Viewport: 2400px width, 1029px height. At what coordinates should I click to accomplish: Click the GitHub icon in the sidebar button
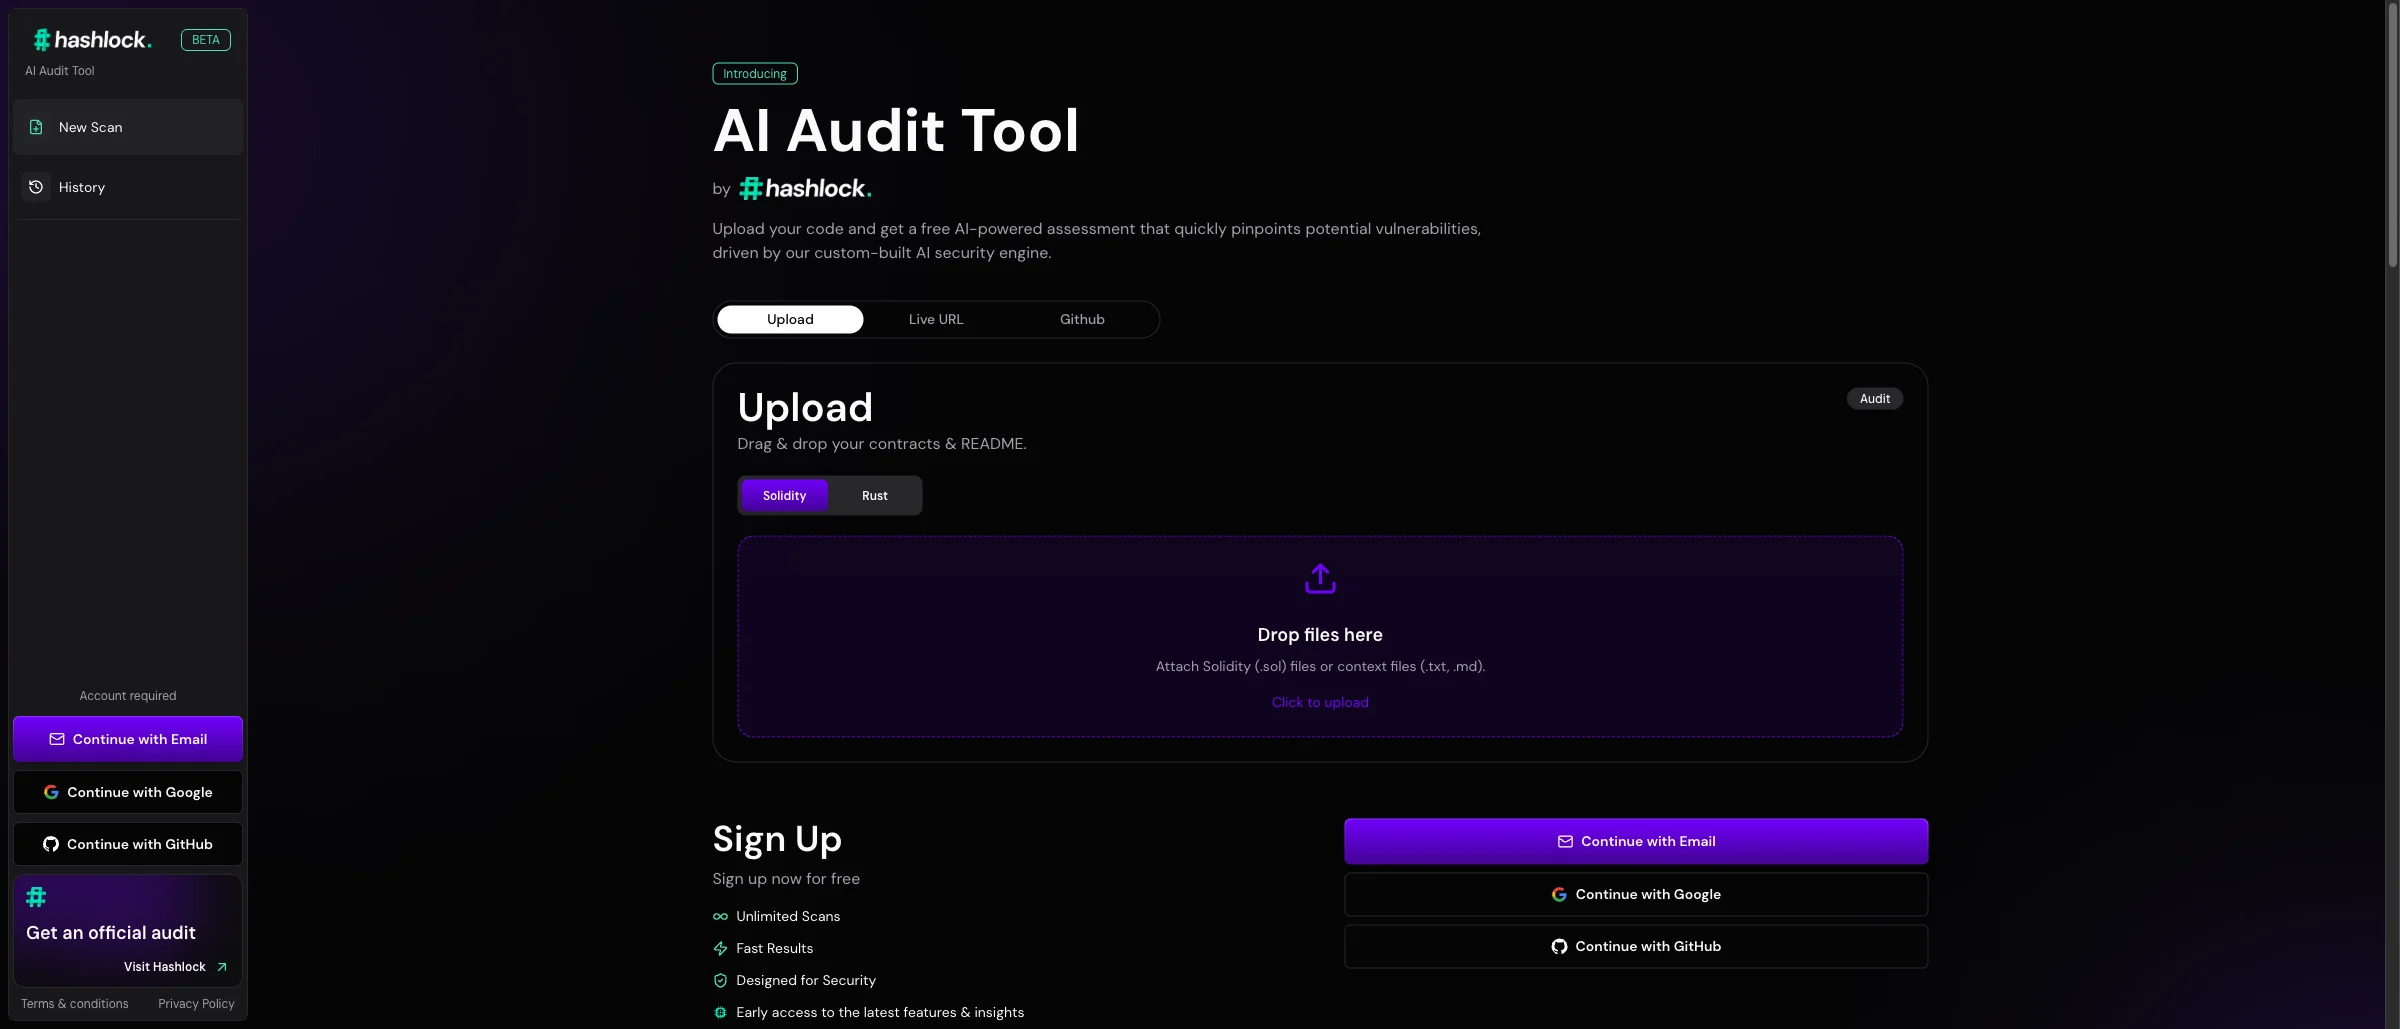tap(50, 844)
